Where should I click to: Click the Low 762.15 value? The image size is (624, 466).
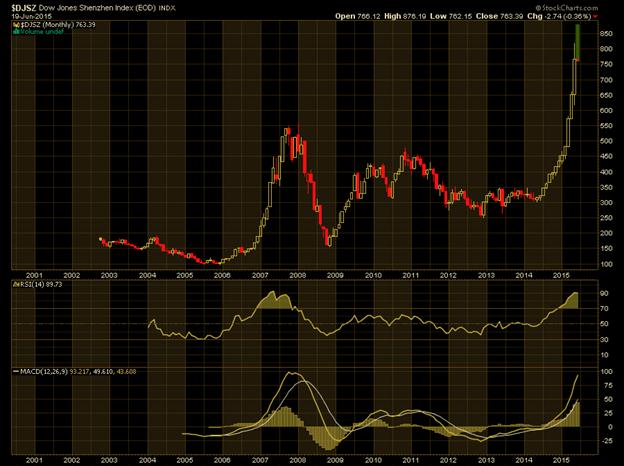pyautogui.click(x=451, y=16)
